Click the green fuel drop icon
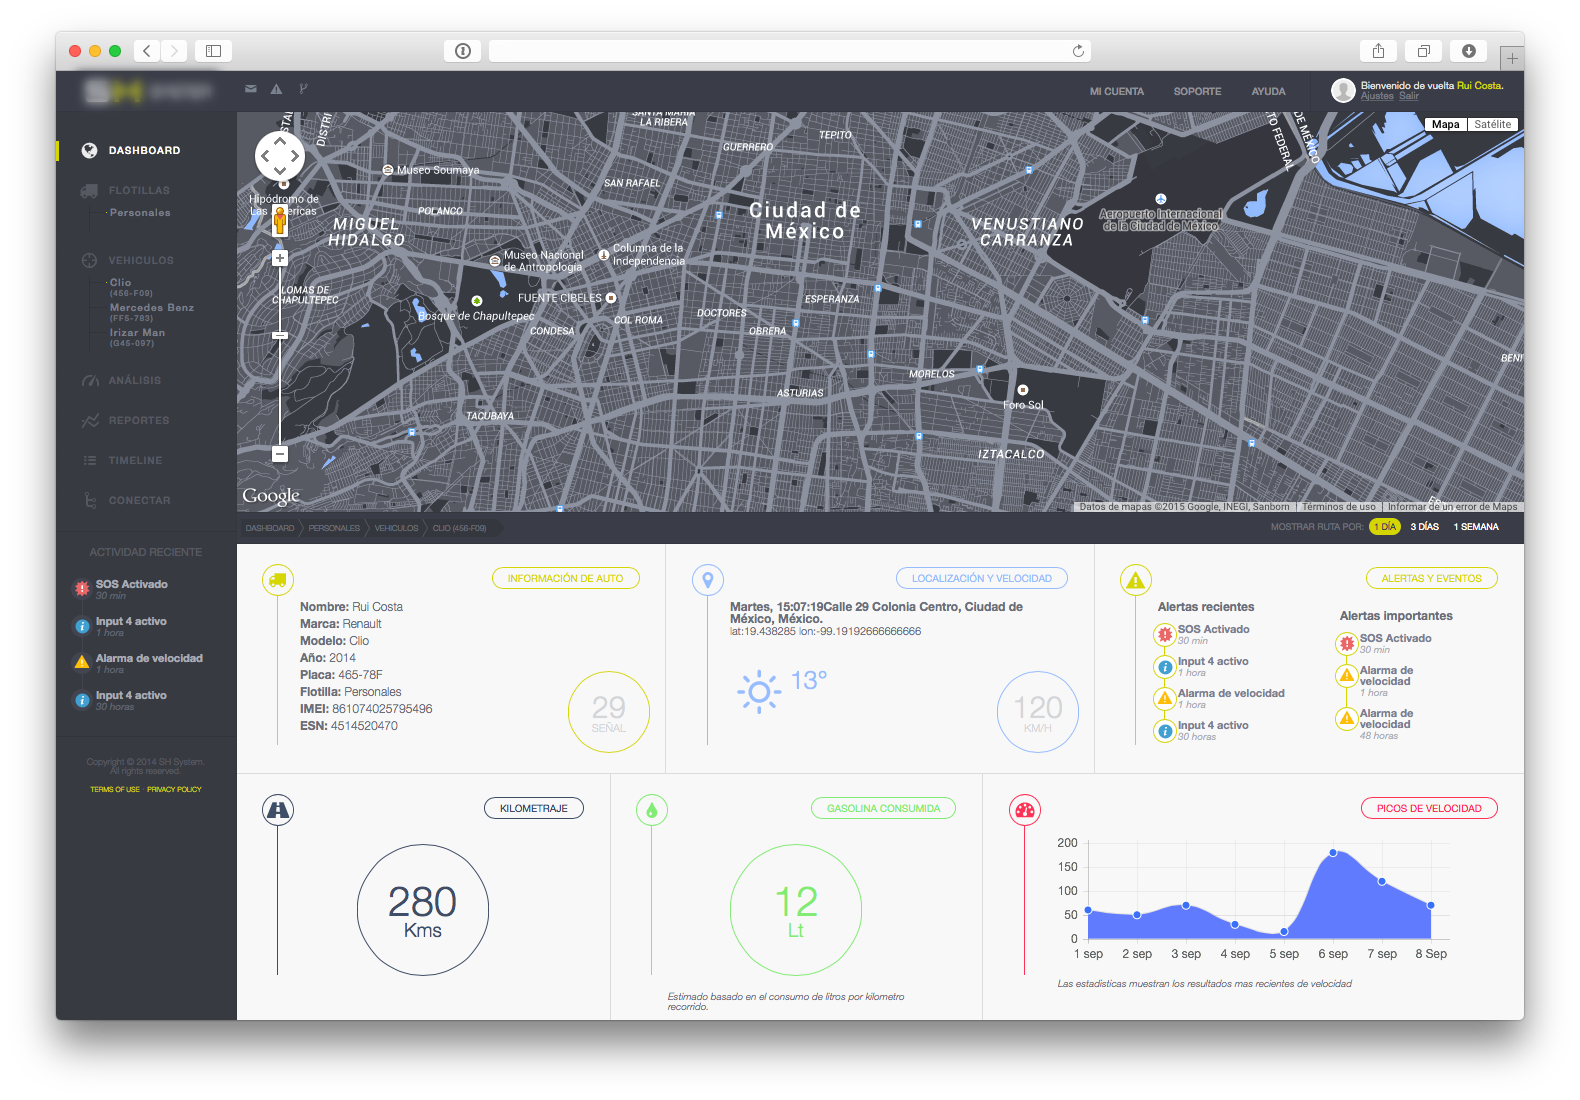This screenshot has width=1580, height=1100. click(x=651, y=810)
